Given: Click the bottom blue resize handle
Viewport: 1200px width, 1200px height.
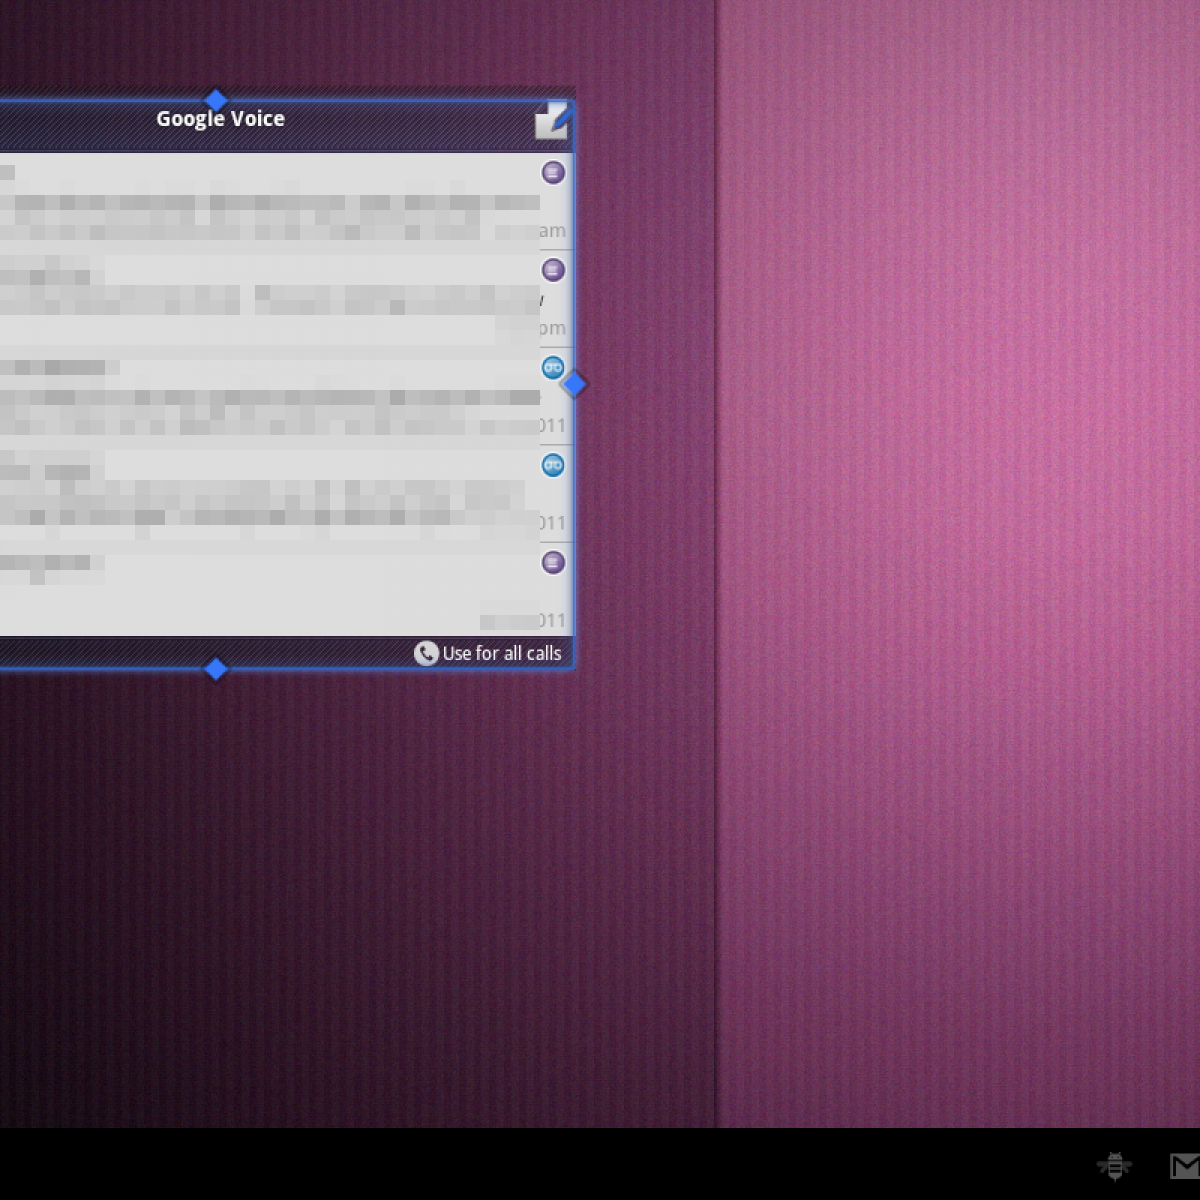Looking at the screenshot, I should click(x=216, y=669).
